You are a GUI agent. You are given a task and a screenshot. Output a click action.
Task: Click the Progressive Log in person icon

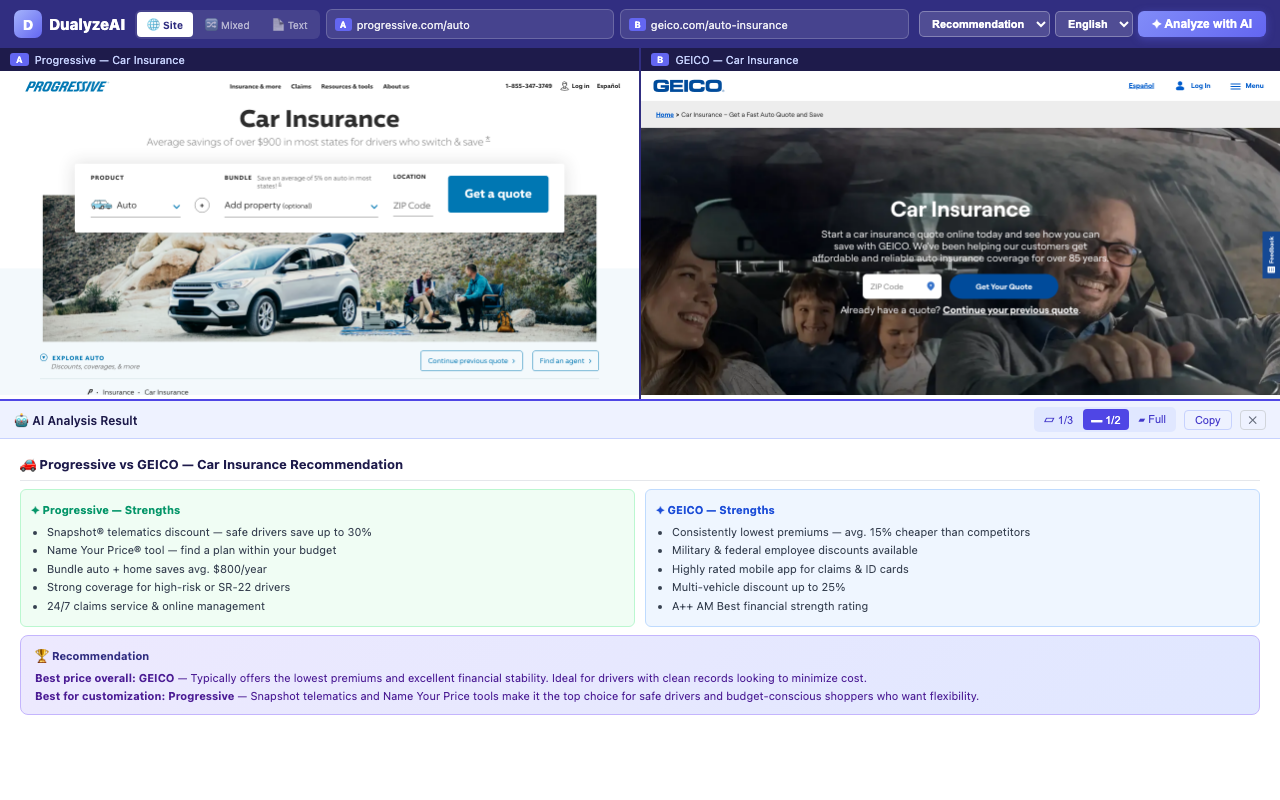pos(565,87)
